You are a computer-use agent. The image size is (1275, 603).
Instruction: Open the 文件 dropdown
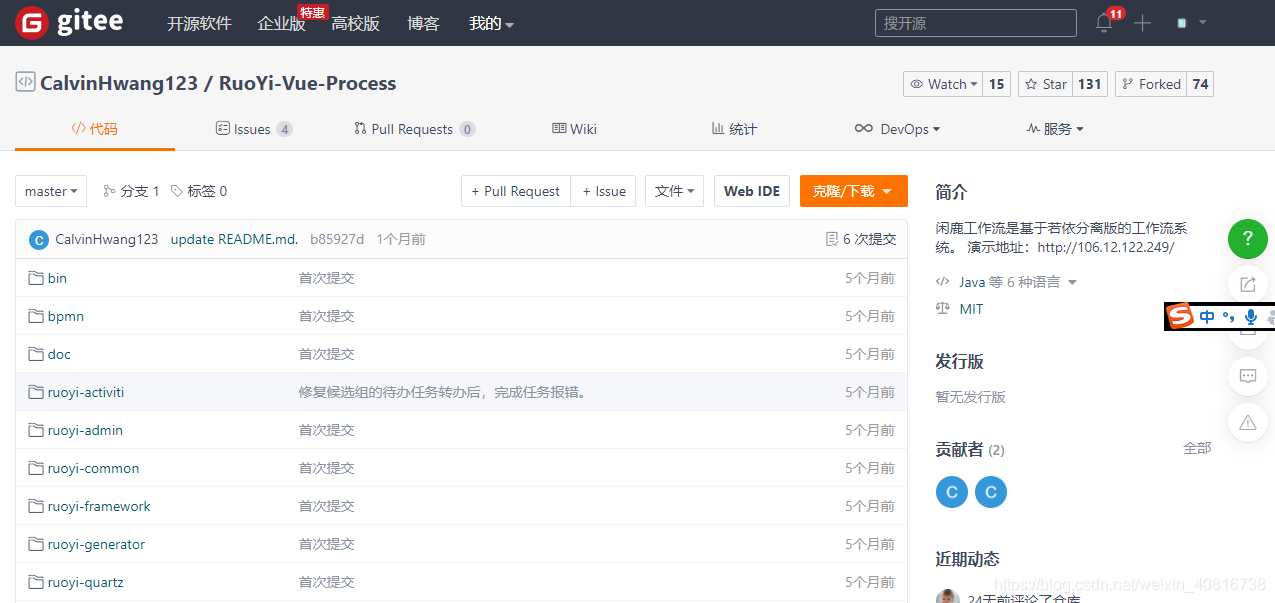point(674,191)
